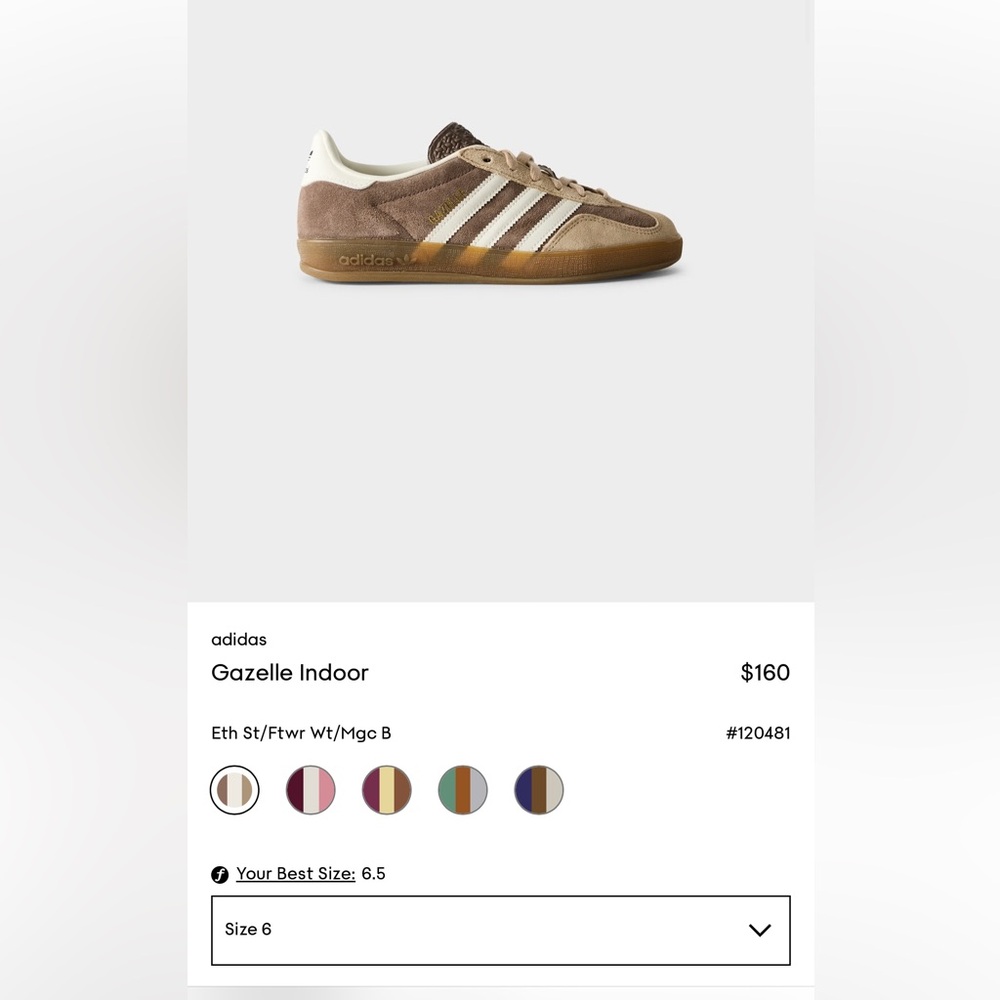Select the green, orange and gray colorway swatch
The image size is (1000, 1000).
463,790
